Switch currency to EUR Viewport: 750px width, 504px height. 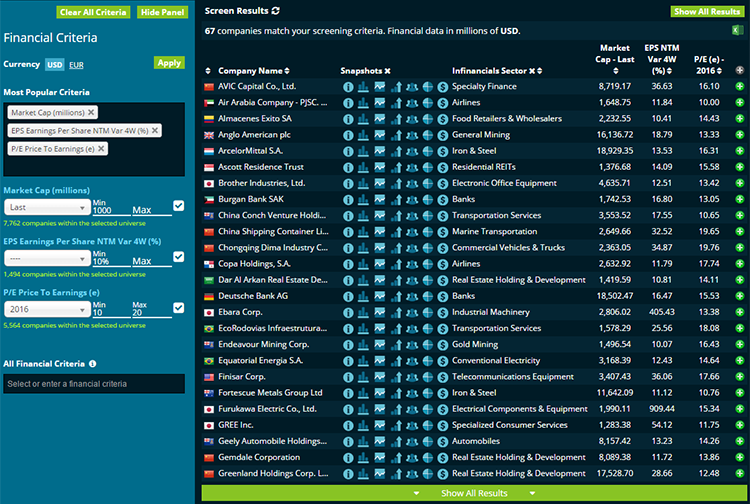click(76, 65)
